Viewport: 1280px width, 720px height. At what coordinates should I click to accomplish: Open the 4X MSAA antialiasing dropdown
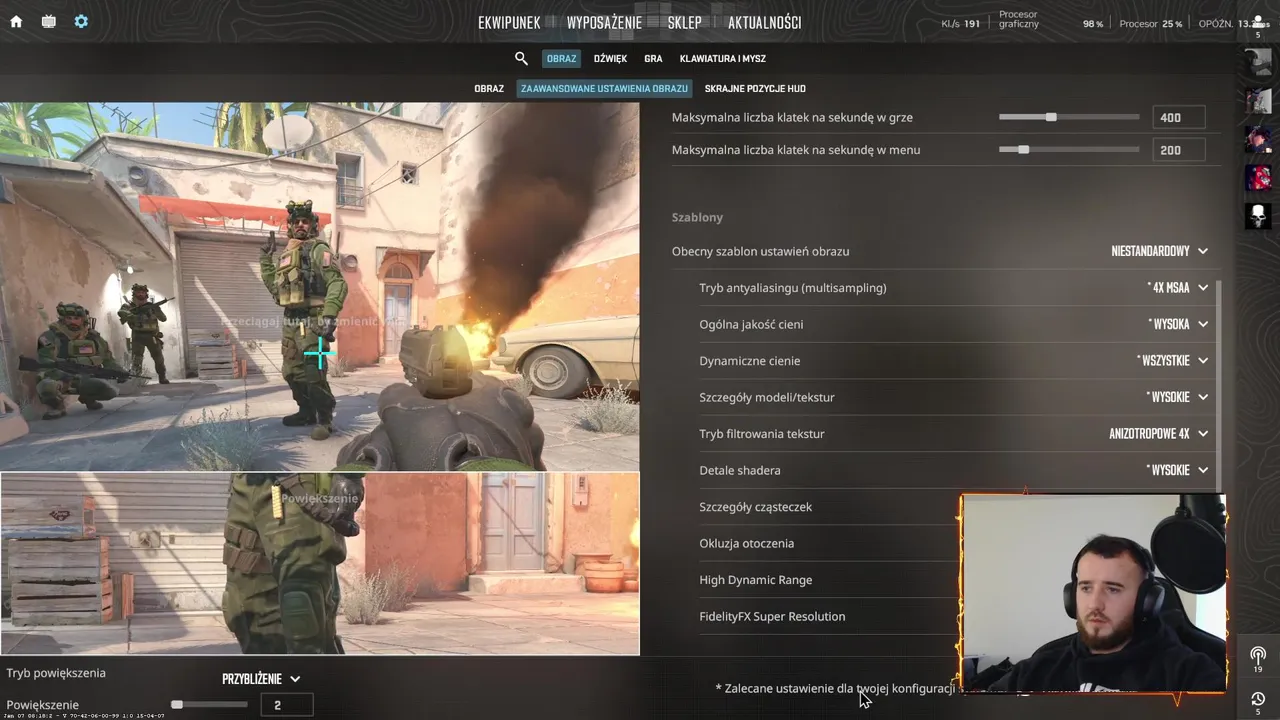[1177, 288]
